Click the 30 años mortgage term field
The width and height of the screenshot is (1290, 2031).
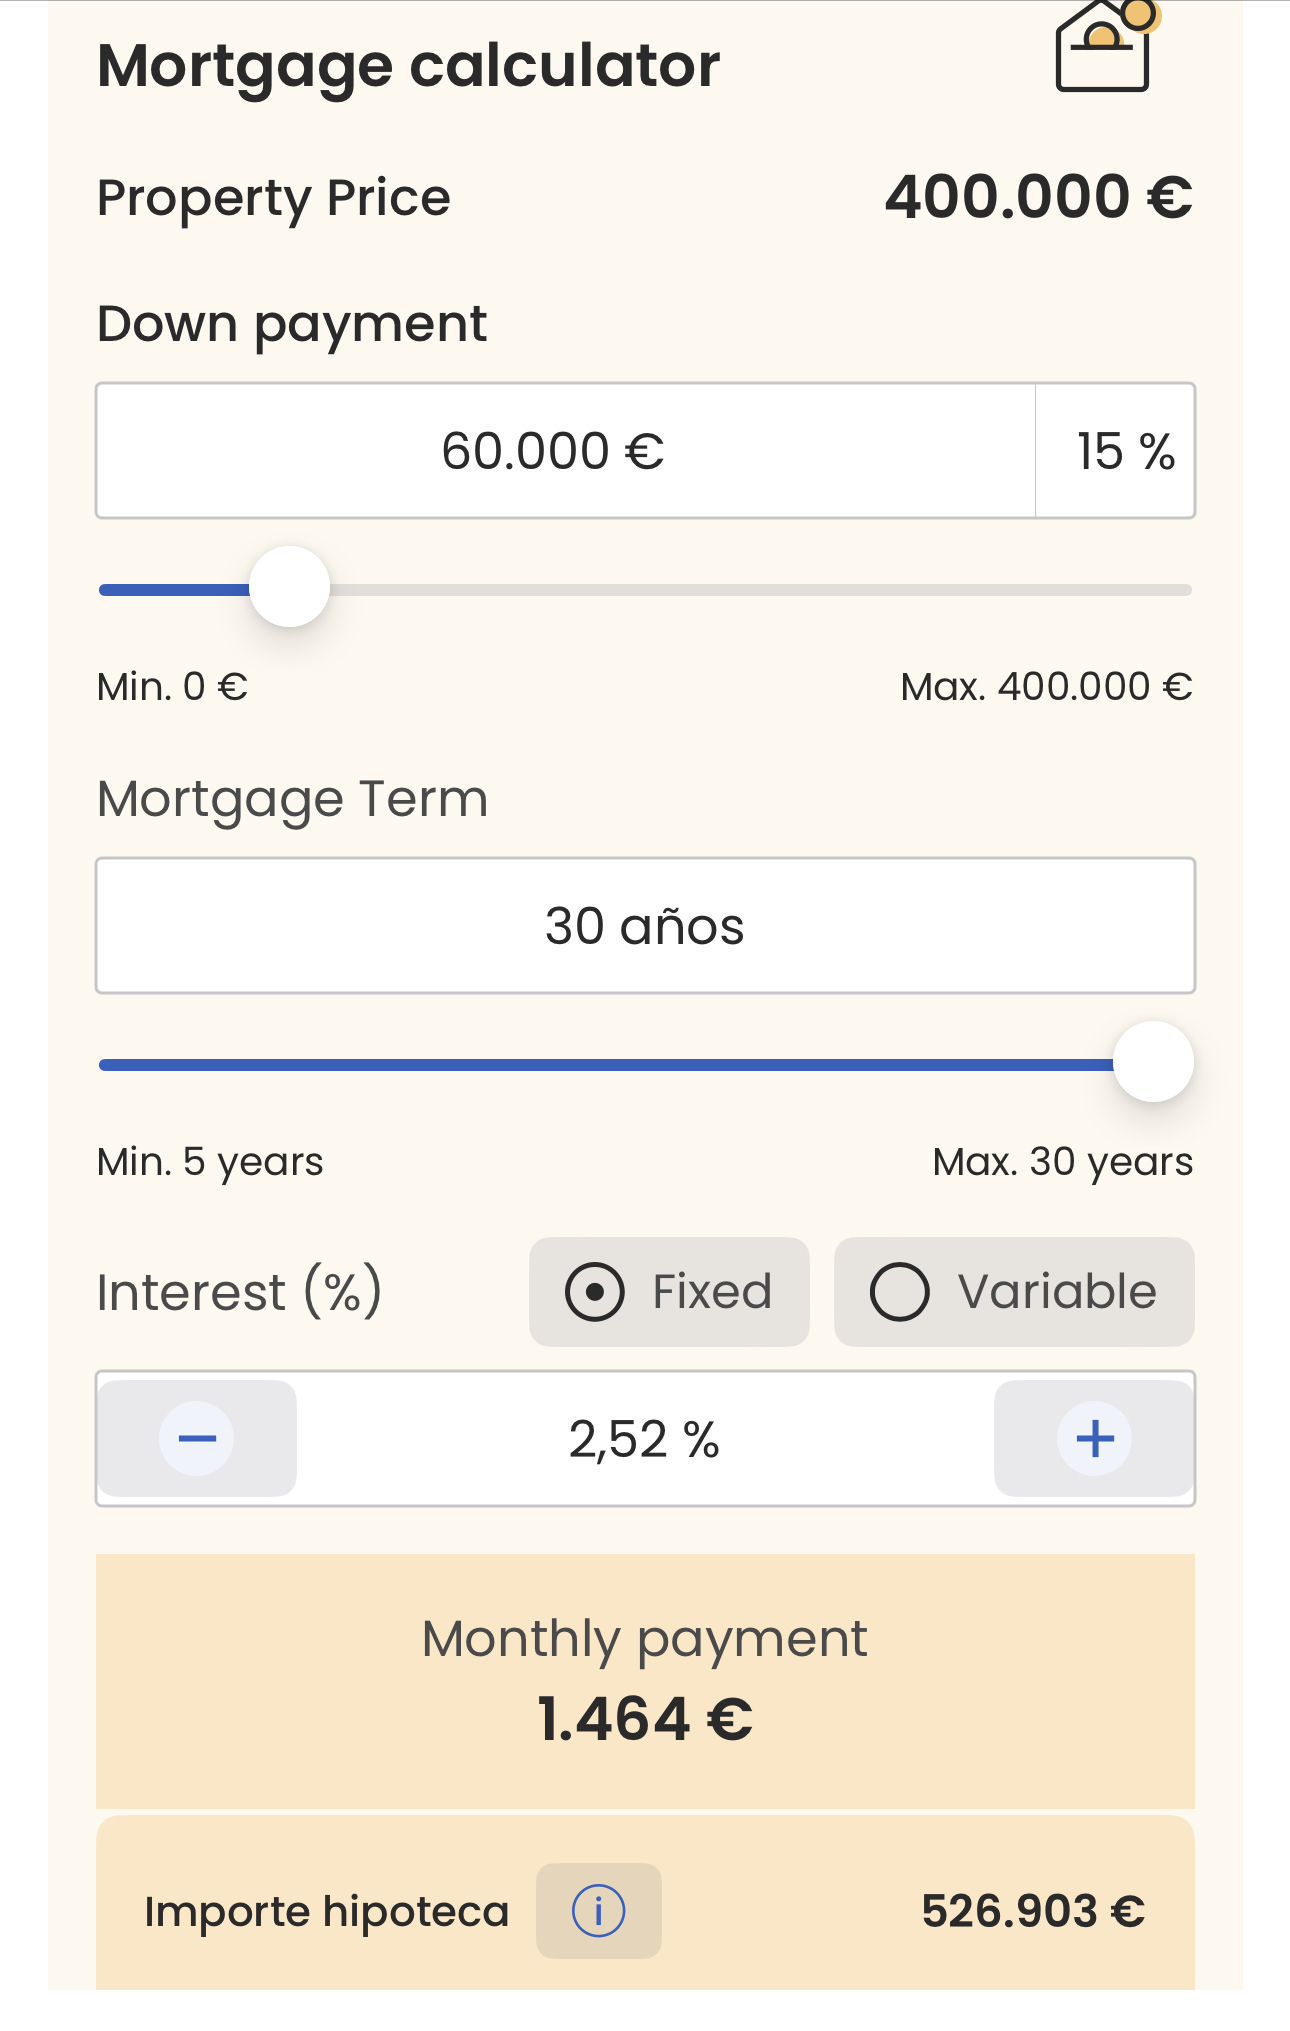(645, 926)
